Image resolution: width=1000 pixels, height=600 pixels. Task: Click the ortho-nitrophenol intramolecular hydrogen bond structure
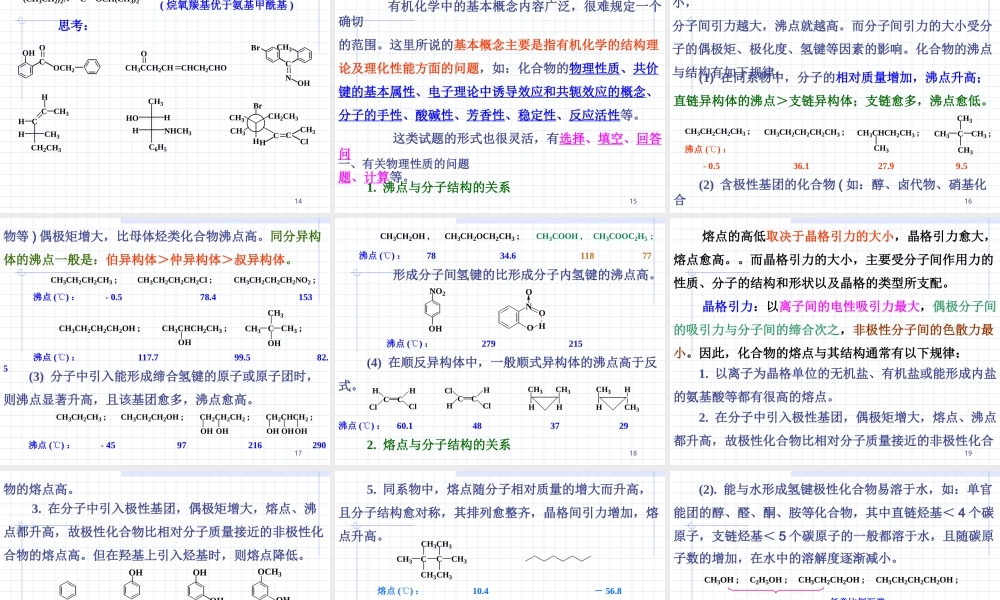click(x=521, y=314)
